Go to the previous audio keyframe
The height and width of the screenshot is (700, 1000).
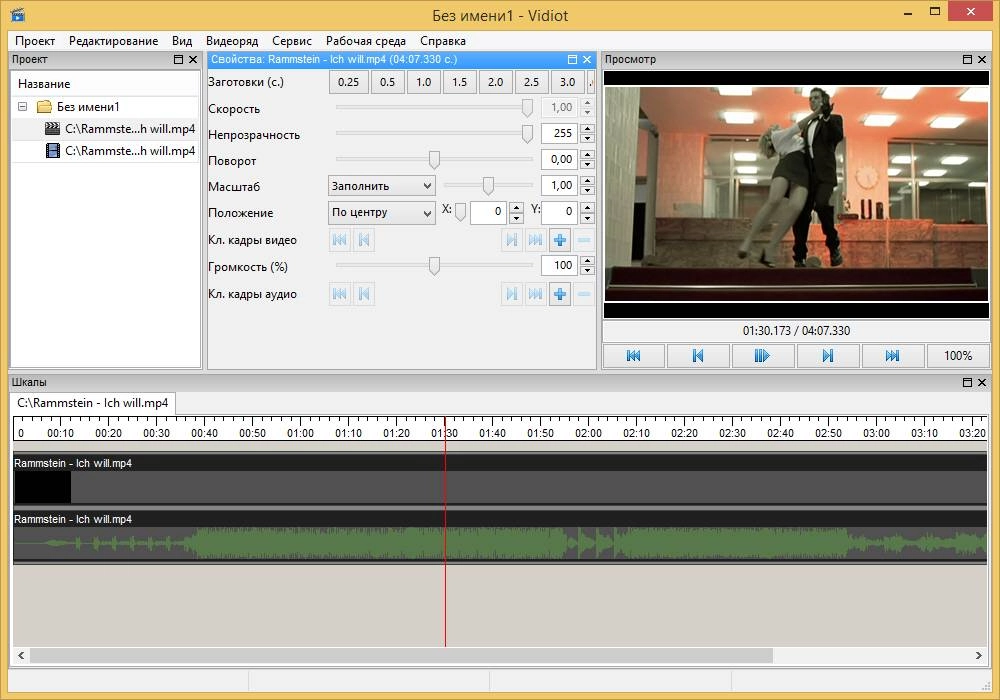pyautogui.click(x=364, y=294)
